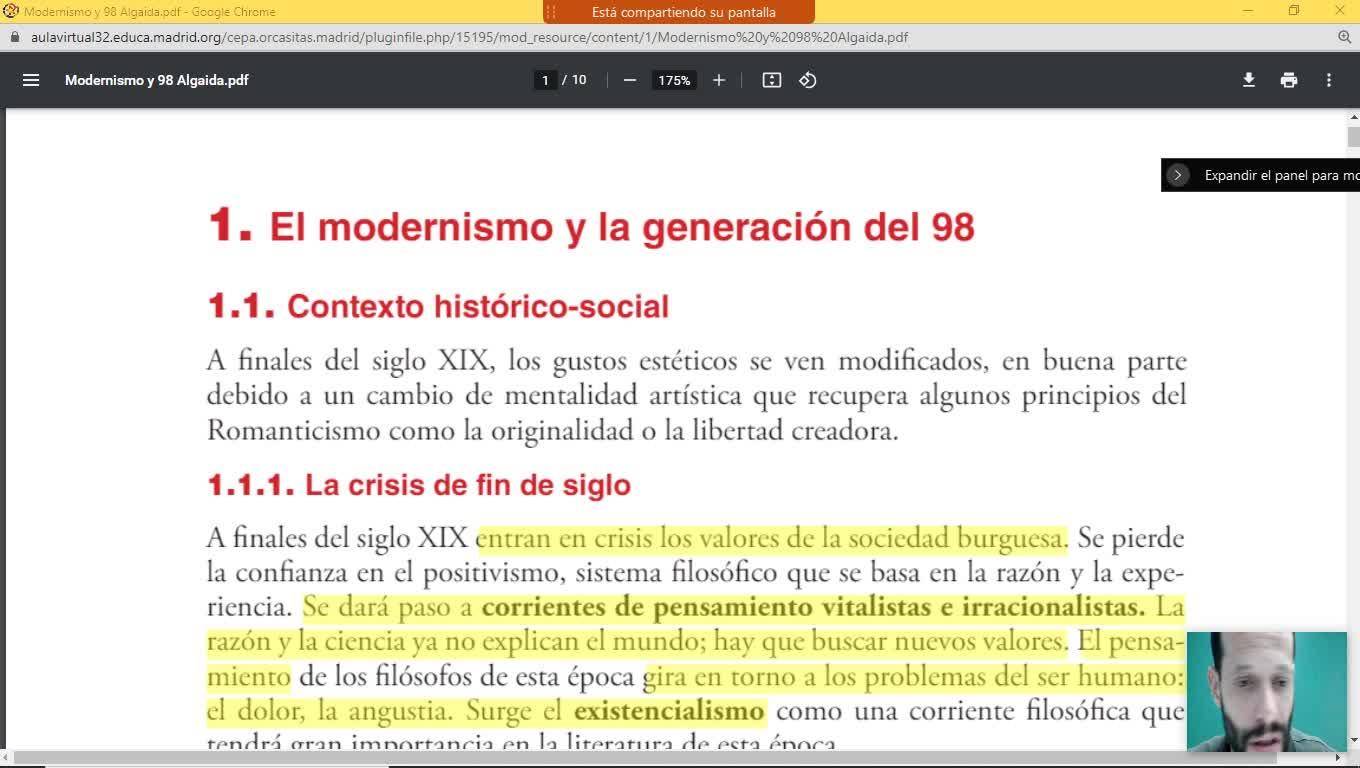Screen dimensions: 1360x768
Task: Click the heading 'La crisis de fin de siglo'
Action: [x=468, y=485]
